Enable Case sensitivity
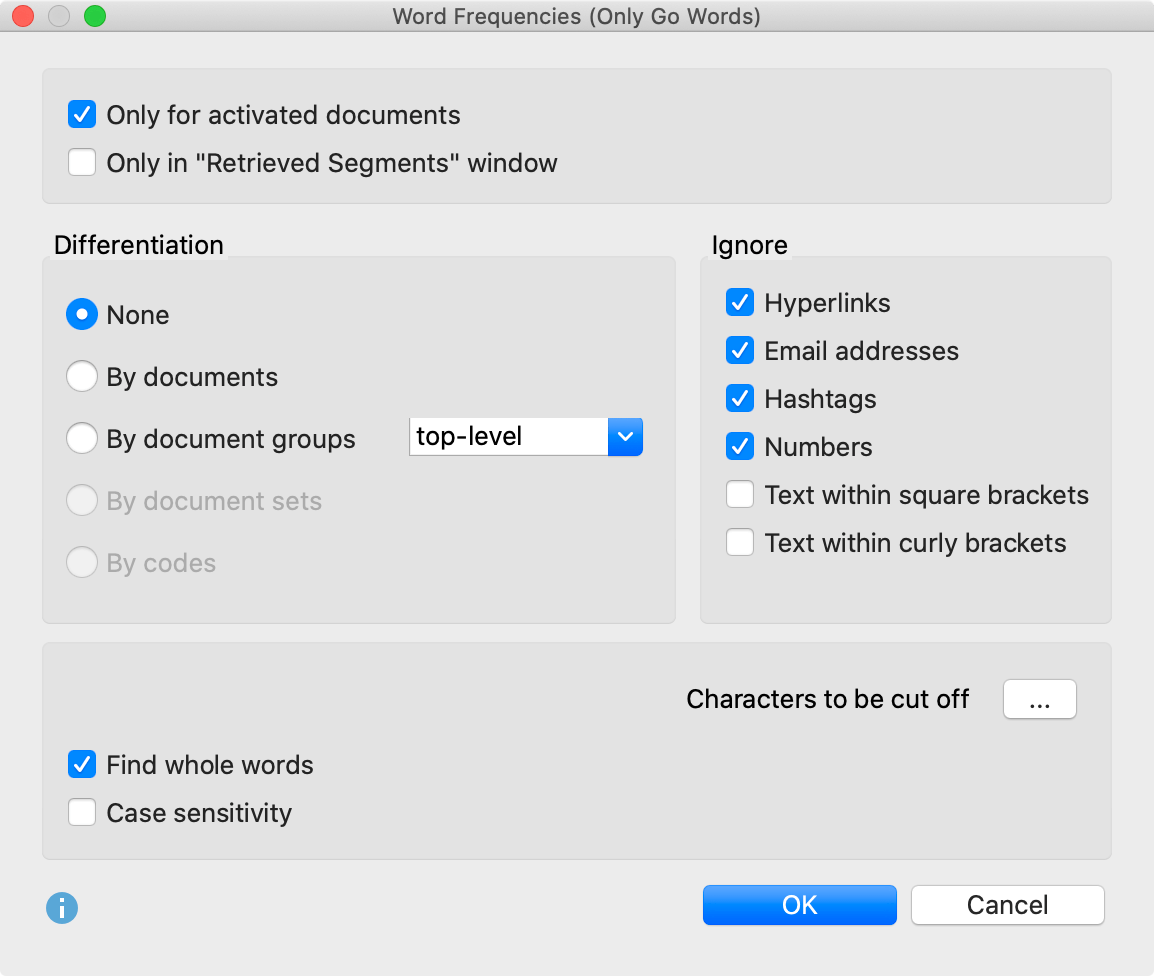 (x=81, y=812)
